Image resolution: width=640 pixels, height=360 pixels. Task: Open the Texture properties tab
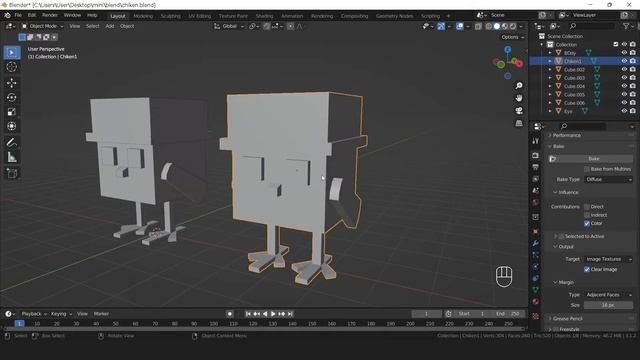pyautogui.click(x=536, y=316)
